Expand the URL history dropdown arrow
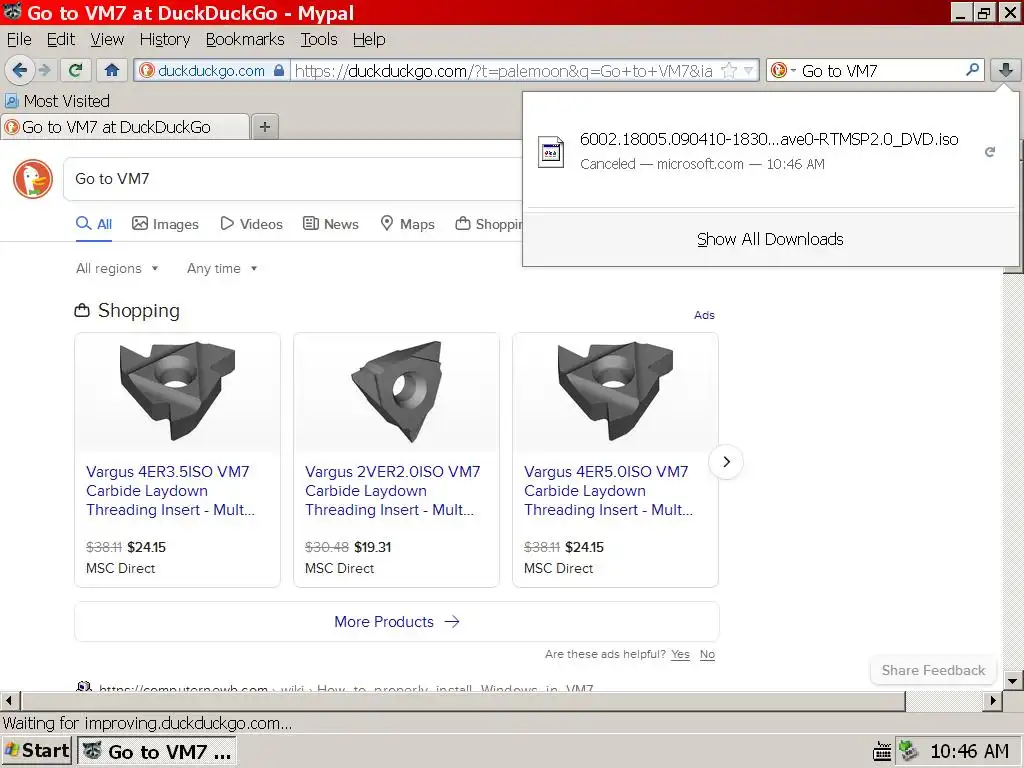The height and width of the screenshot is (768, 1024). point(748,71)
